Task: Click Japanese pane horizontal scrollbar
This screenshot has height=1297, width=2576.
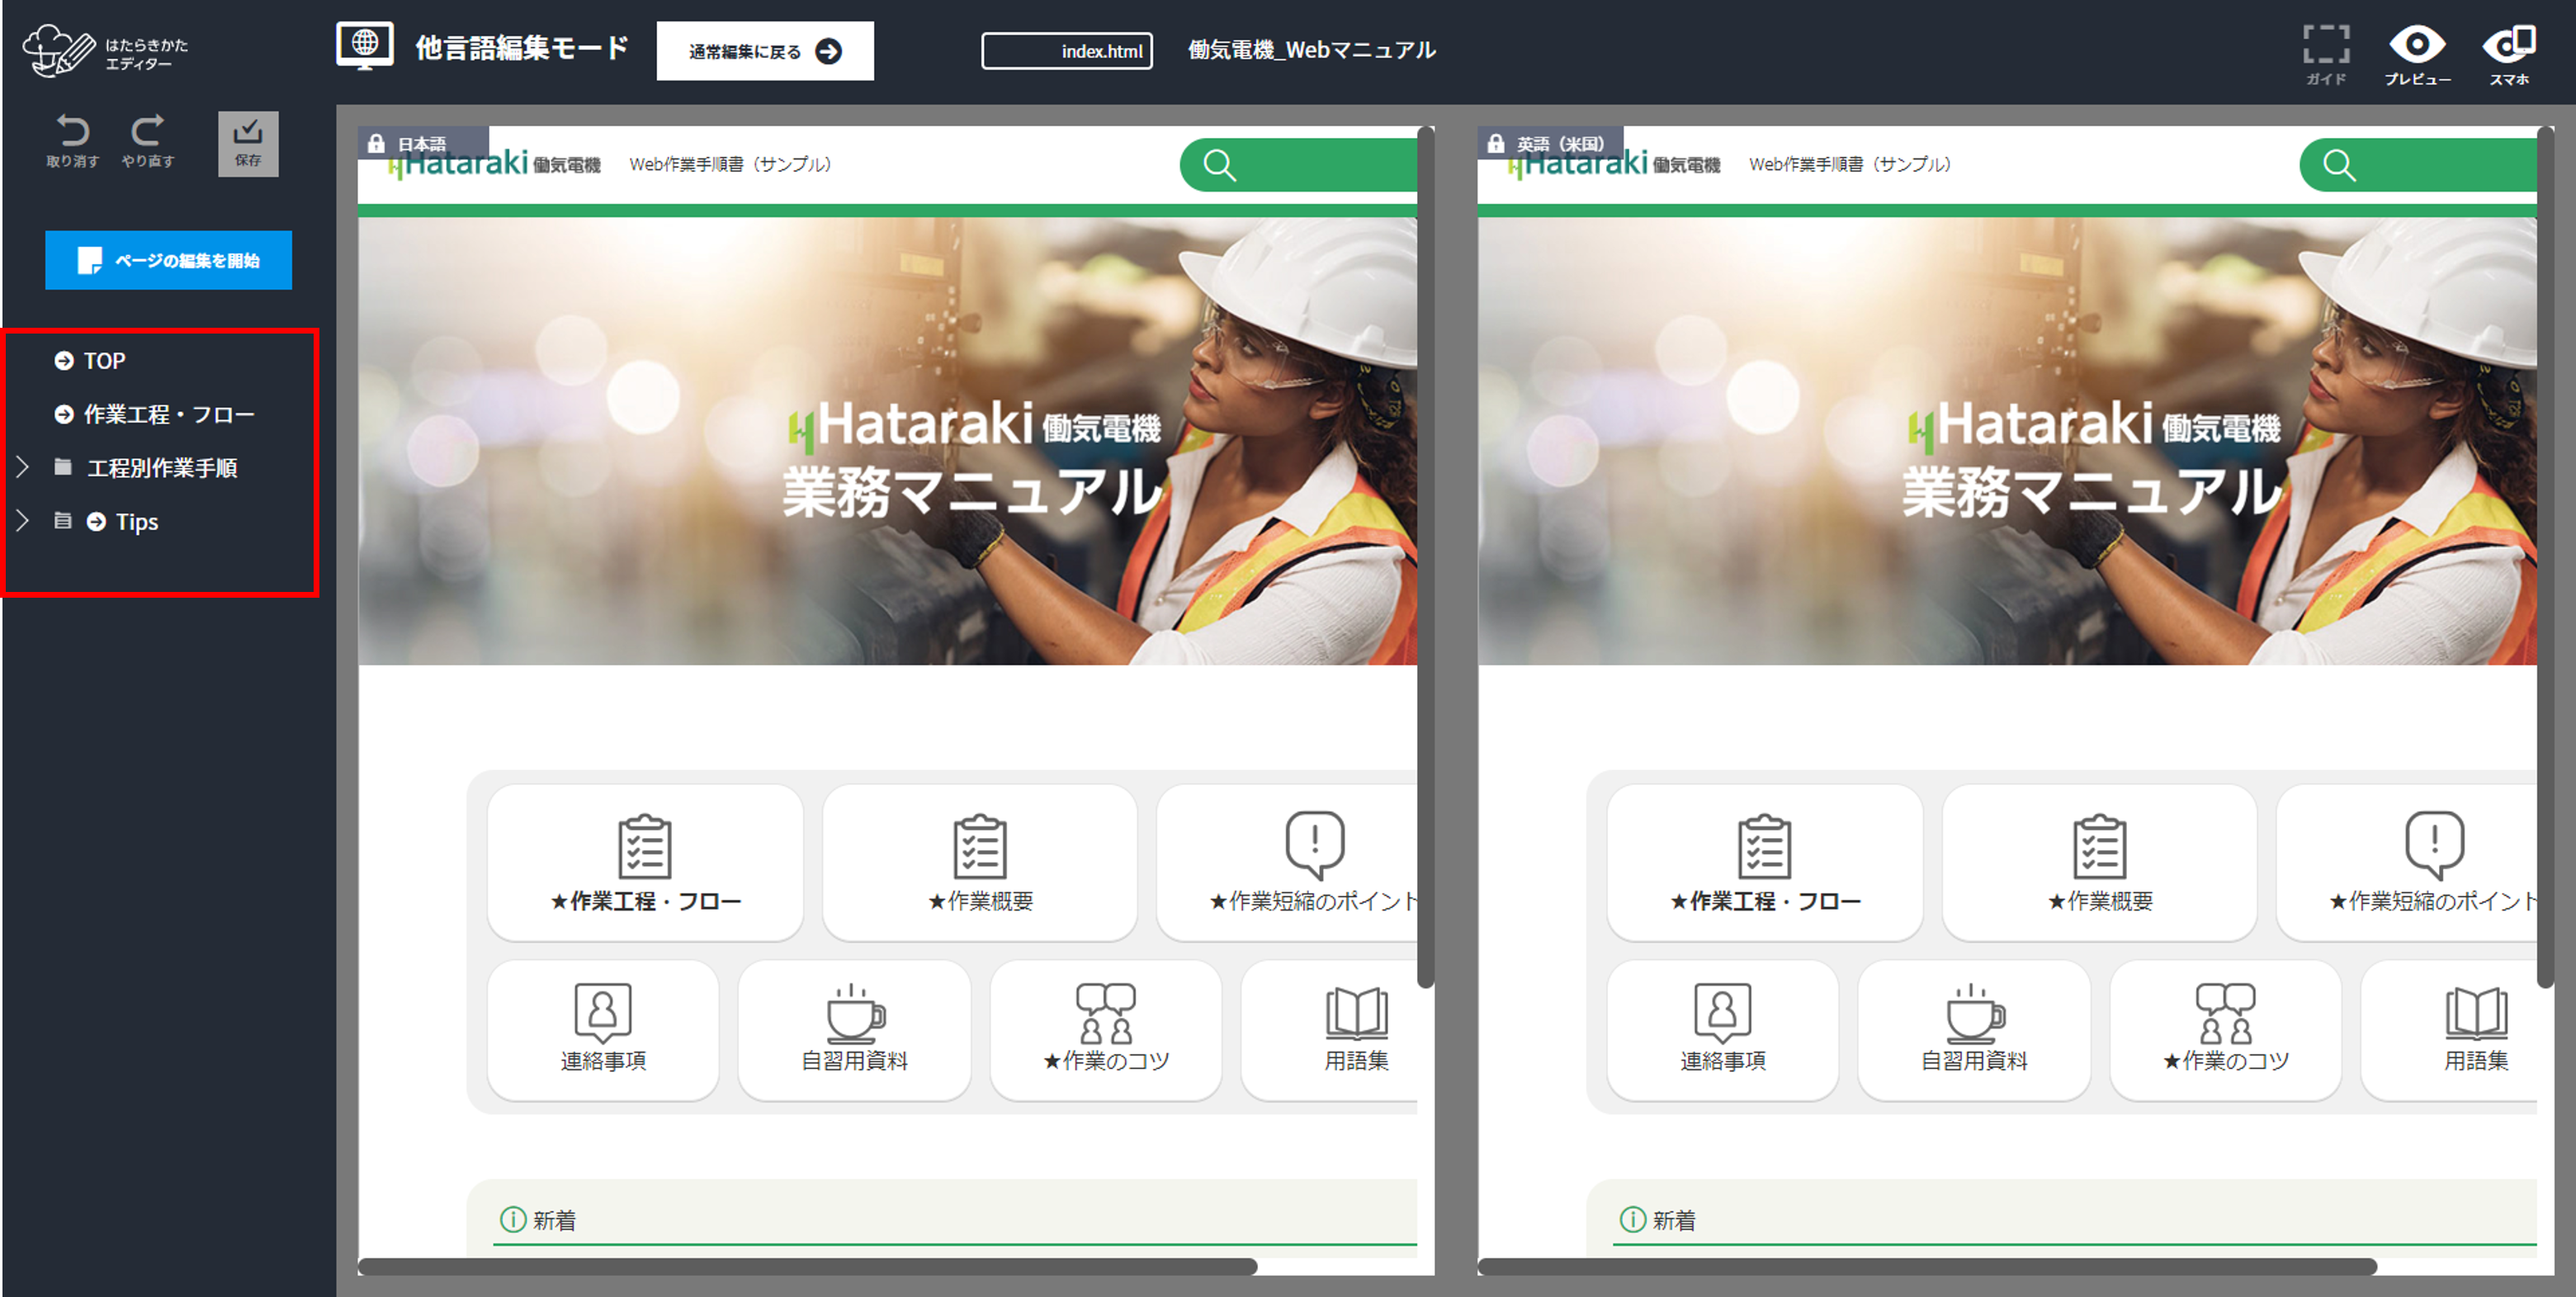Action: (x=806, y=1266)
